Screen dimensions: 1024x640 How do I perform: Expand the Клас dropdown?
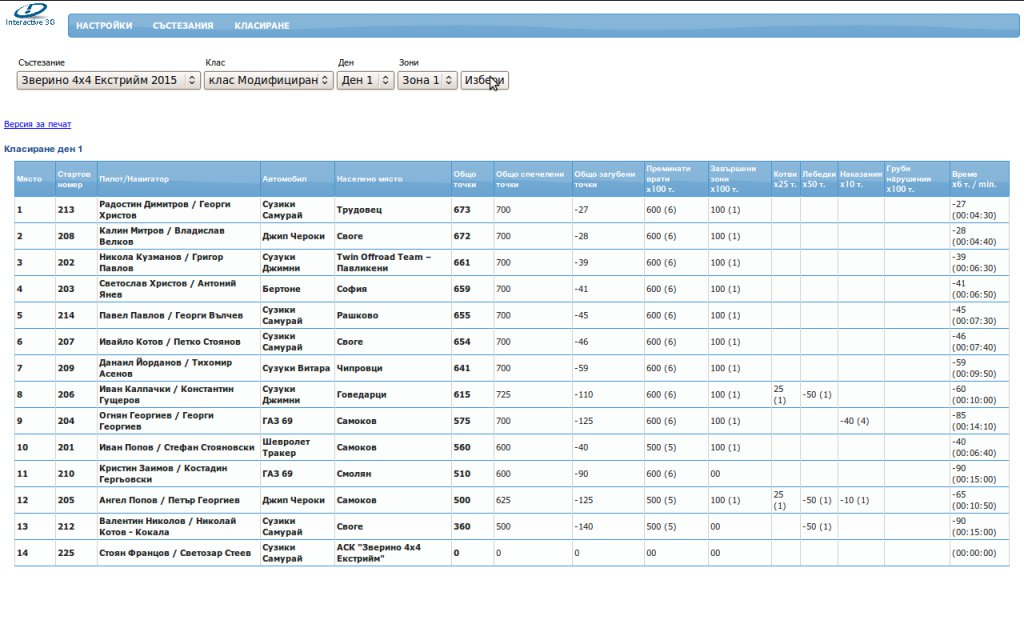click(268, 80)
